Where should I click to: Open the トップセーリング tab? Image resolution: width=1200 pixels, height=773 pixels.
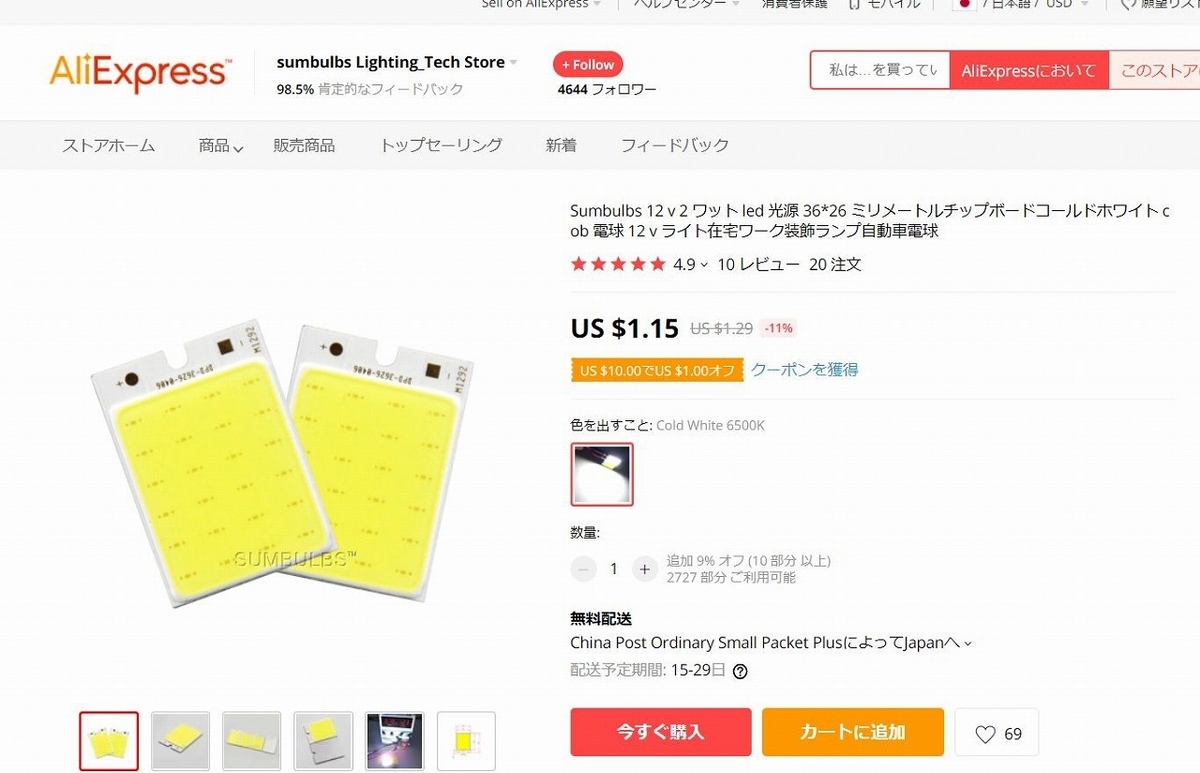[x=441, y=146]
